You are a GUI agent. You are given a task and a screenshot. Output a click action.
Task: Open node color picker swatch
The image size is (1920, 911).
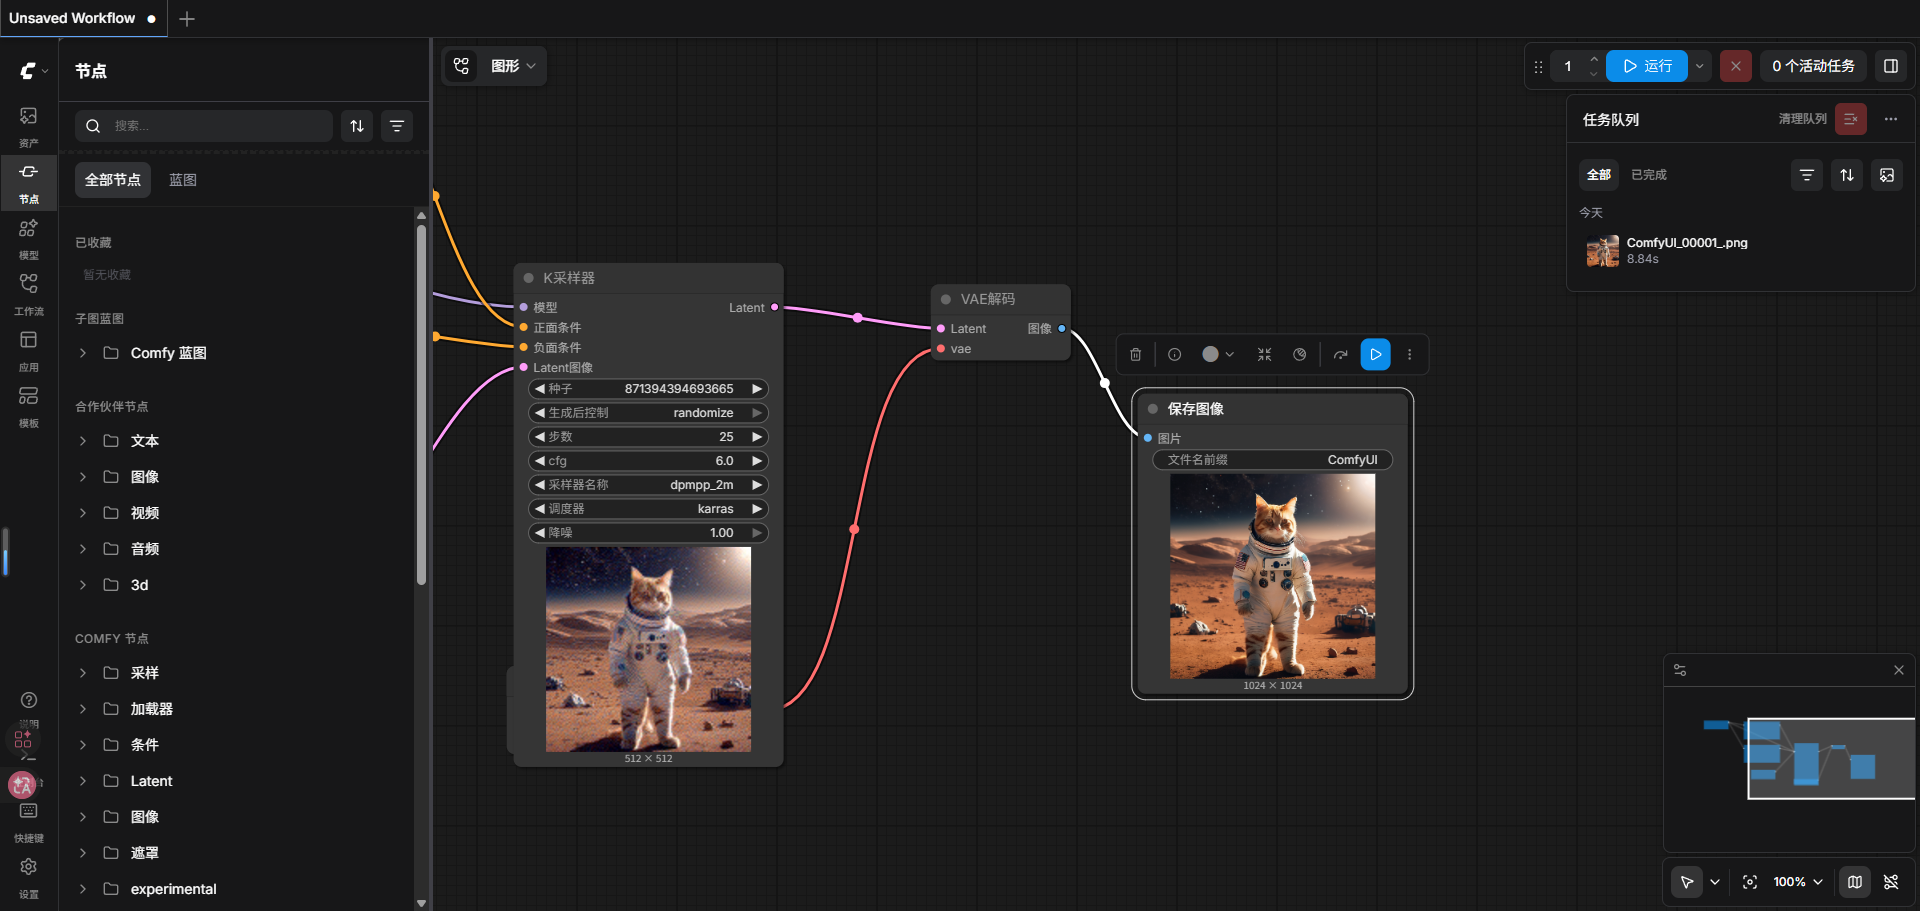(x=1217, y=354)
